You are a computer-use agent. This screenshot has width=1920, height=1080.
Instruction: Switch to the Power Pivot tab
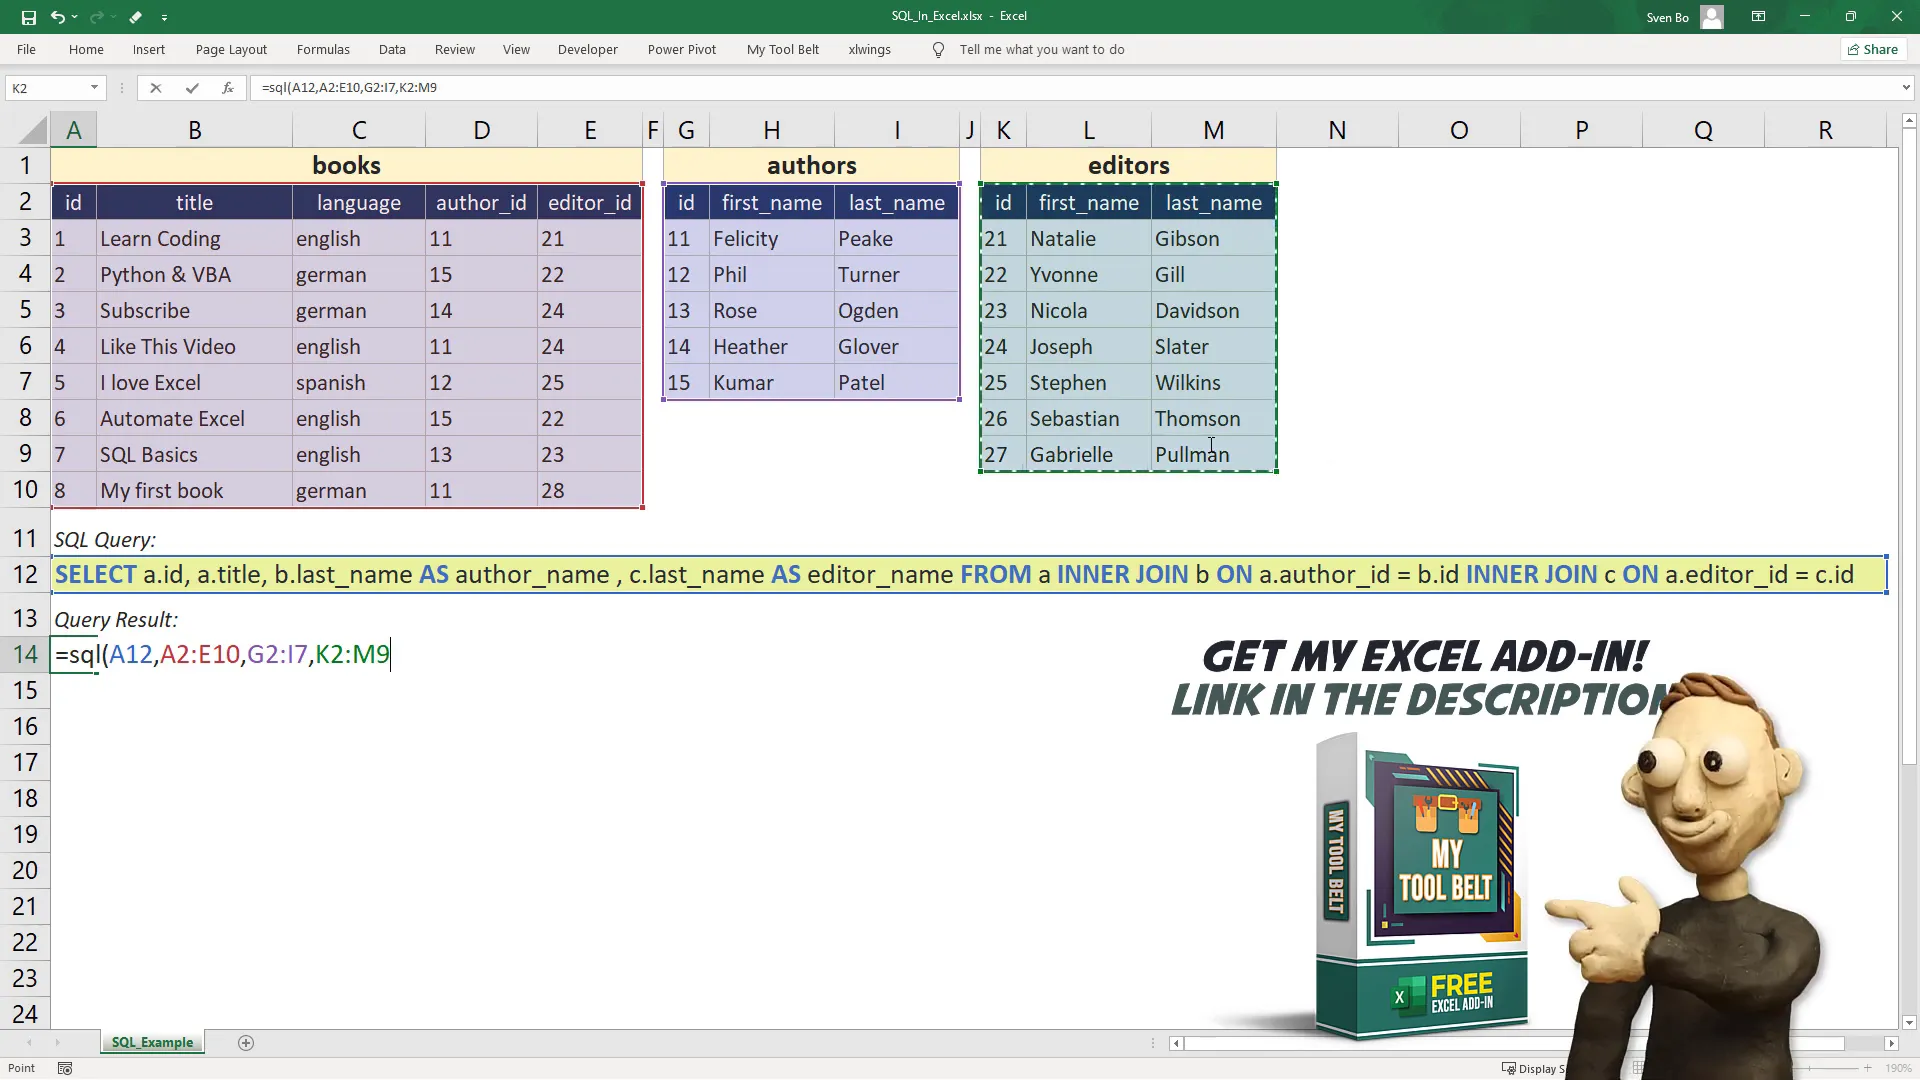point(683,49)
